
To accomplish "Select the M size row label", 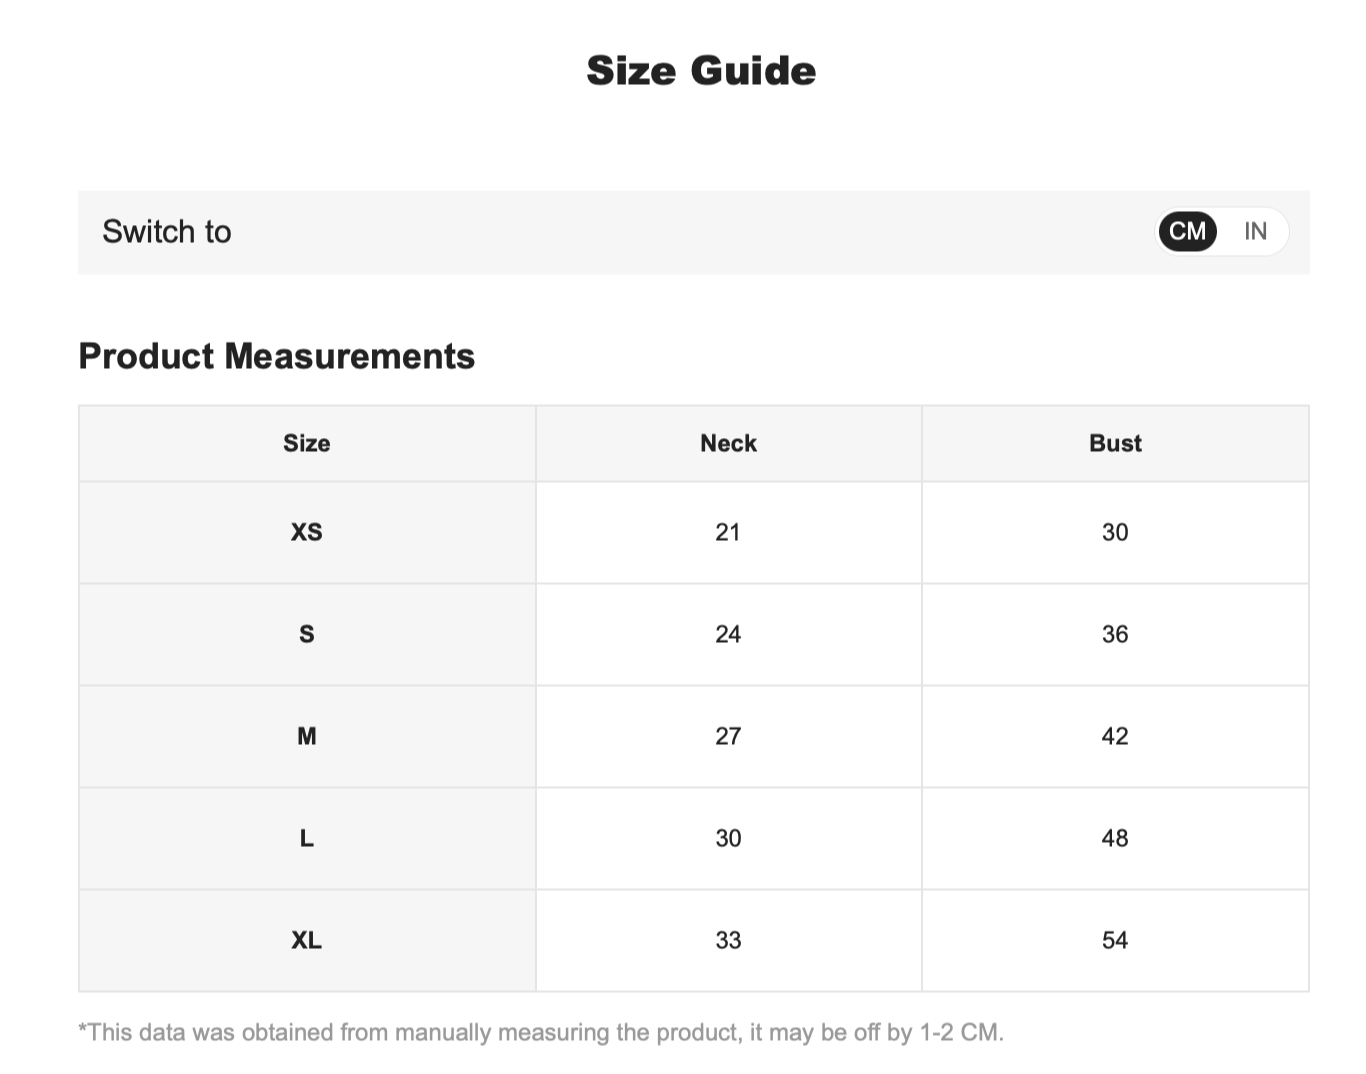I will (307, 736).
